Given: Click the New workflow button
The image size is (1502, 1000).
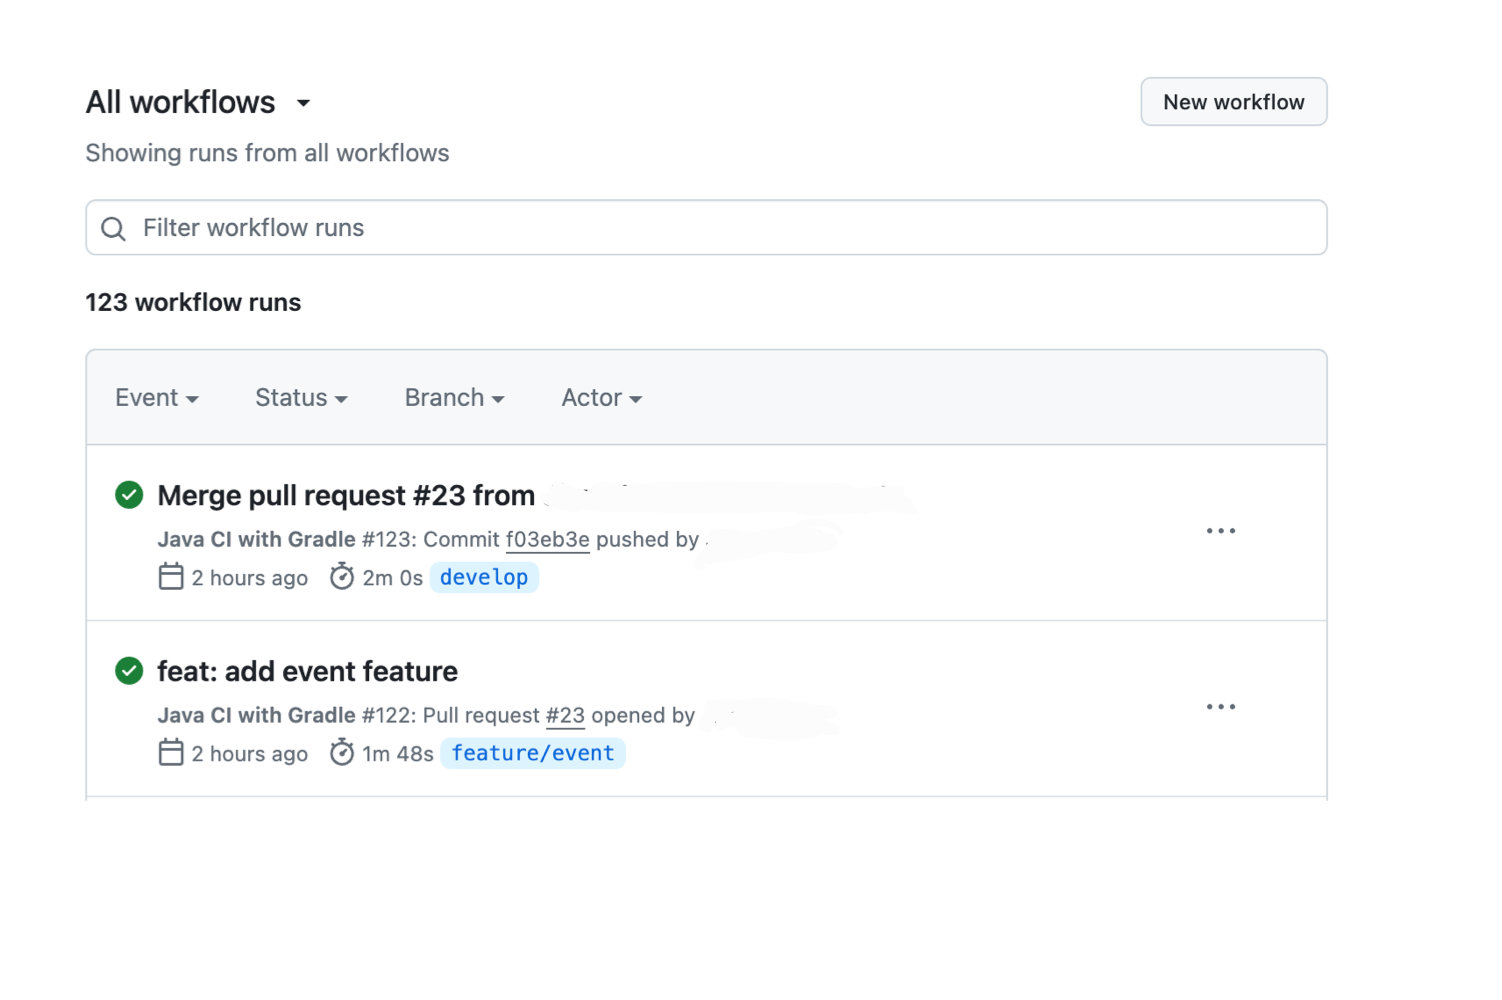Looking at the screenshot, I should (x=1233, y=102).
